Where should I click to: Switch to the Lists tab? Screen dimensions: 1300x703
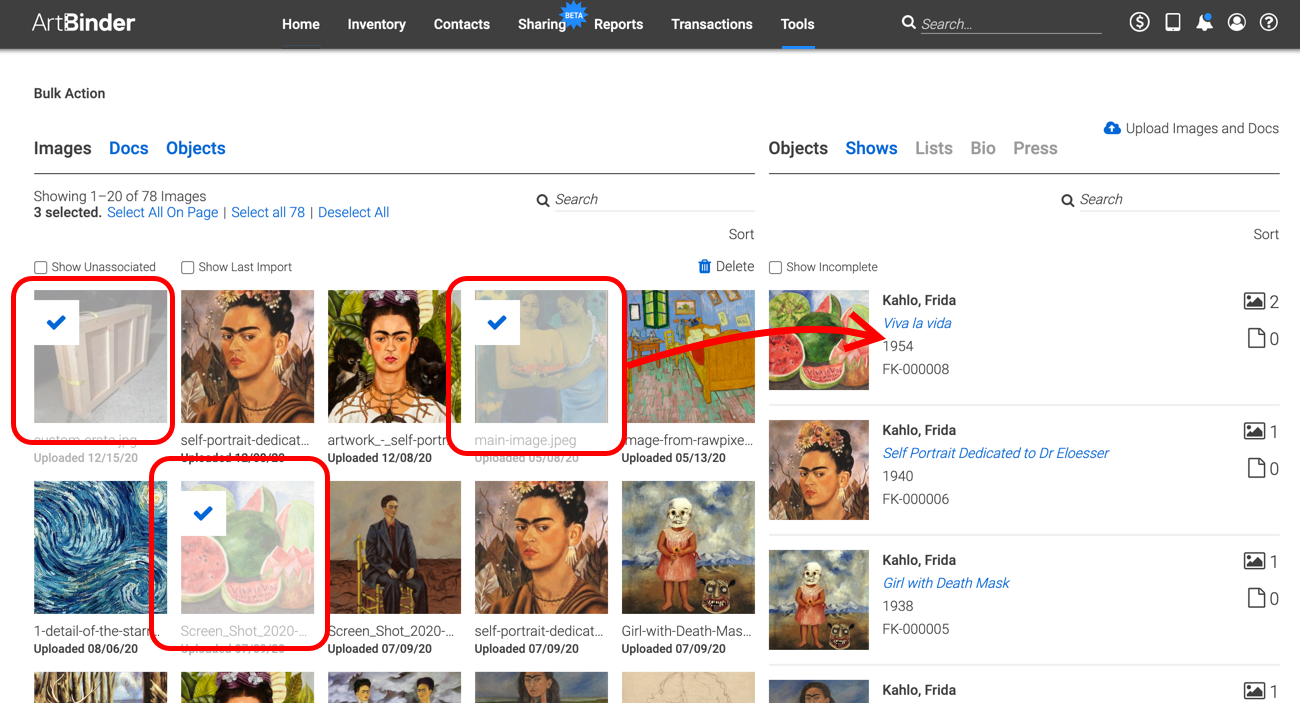934,148
